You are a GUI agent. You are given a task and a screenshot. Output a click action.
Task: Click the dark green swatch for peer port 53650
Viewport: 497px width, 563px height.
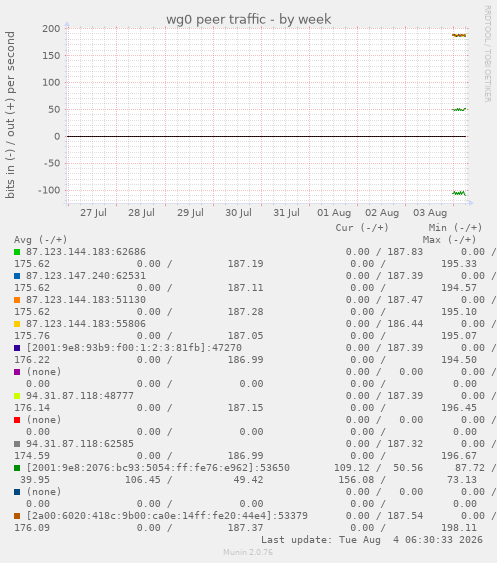(17, 468)
